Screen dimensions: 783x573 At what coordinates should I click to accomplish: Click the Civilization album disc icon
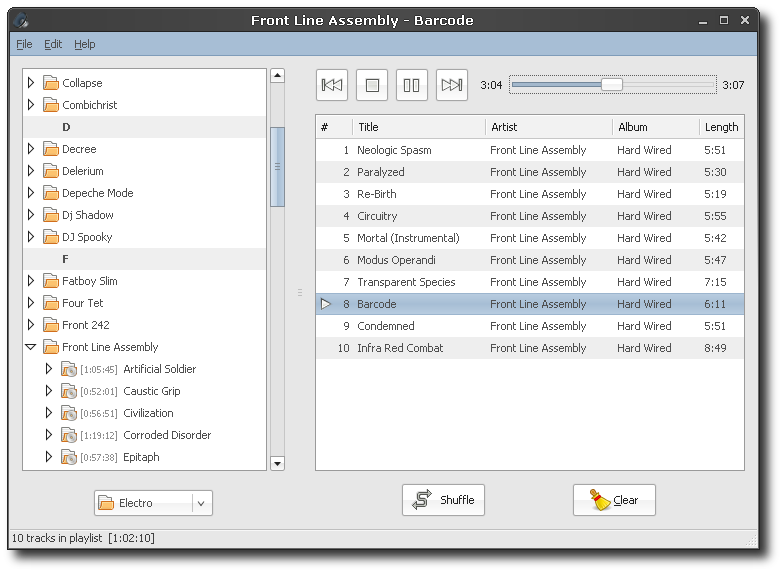[x=69, y=413]
